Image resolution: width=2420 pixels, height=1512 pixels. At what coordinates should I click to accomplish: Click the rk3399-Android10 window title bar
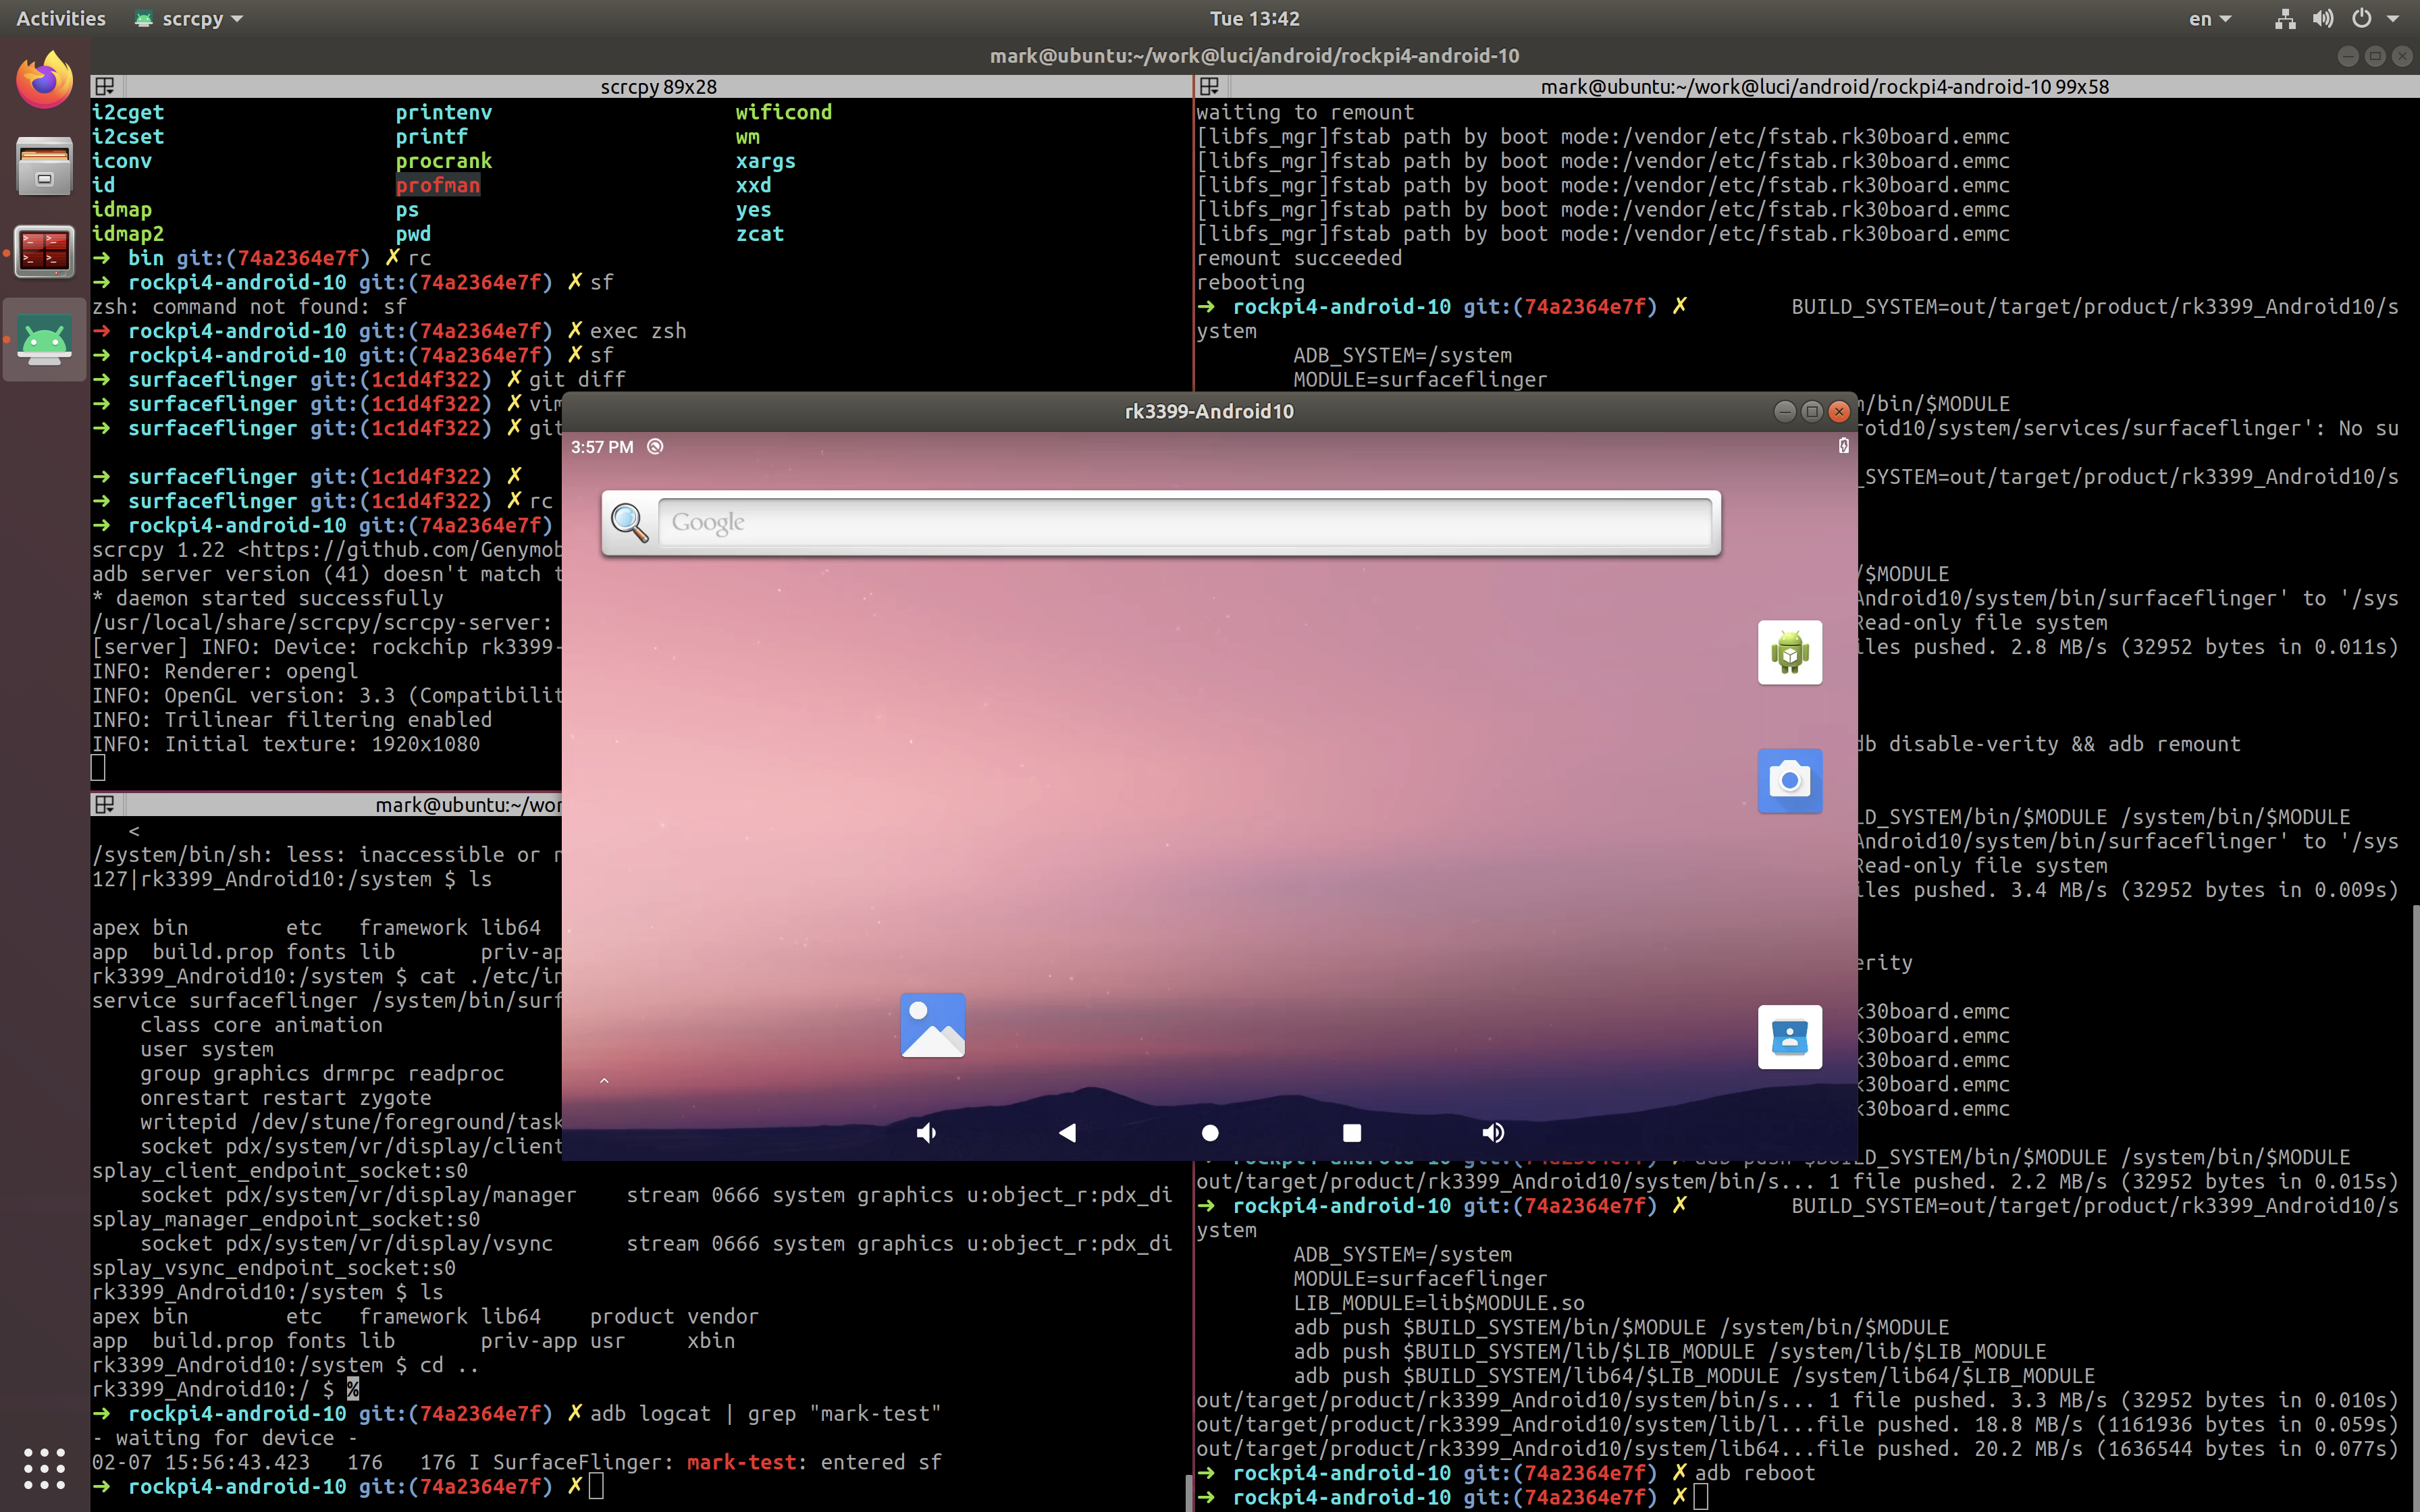pos(1209,411)
